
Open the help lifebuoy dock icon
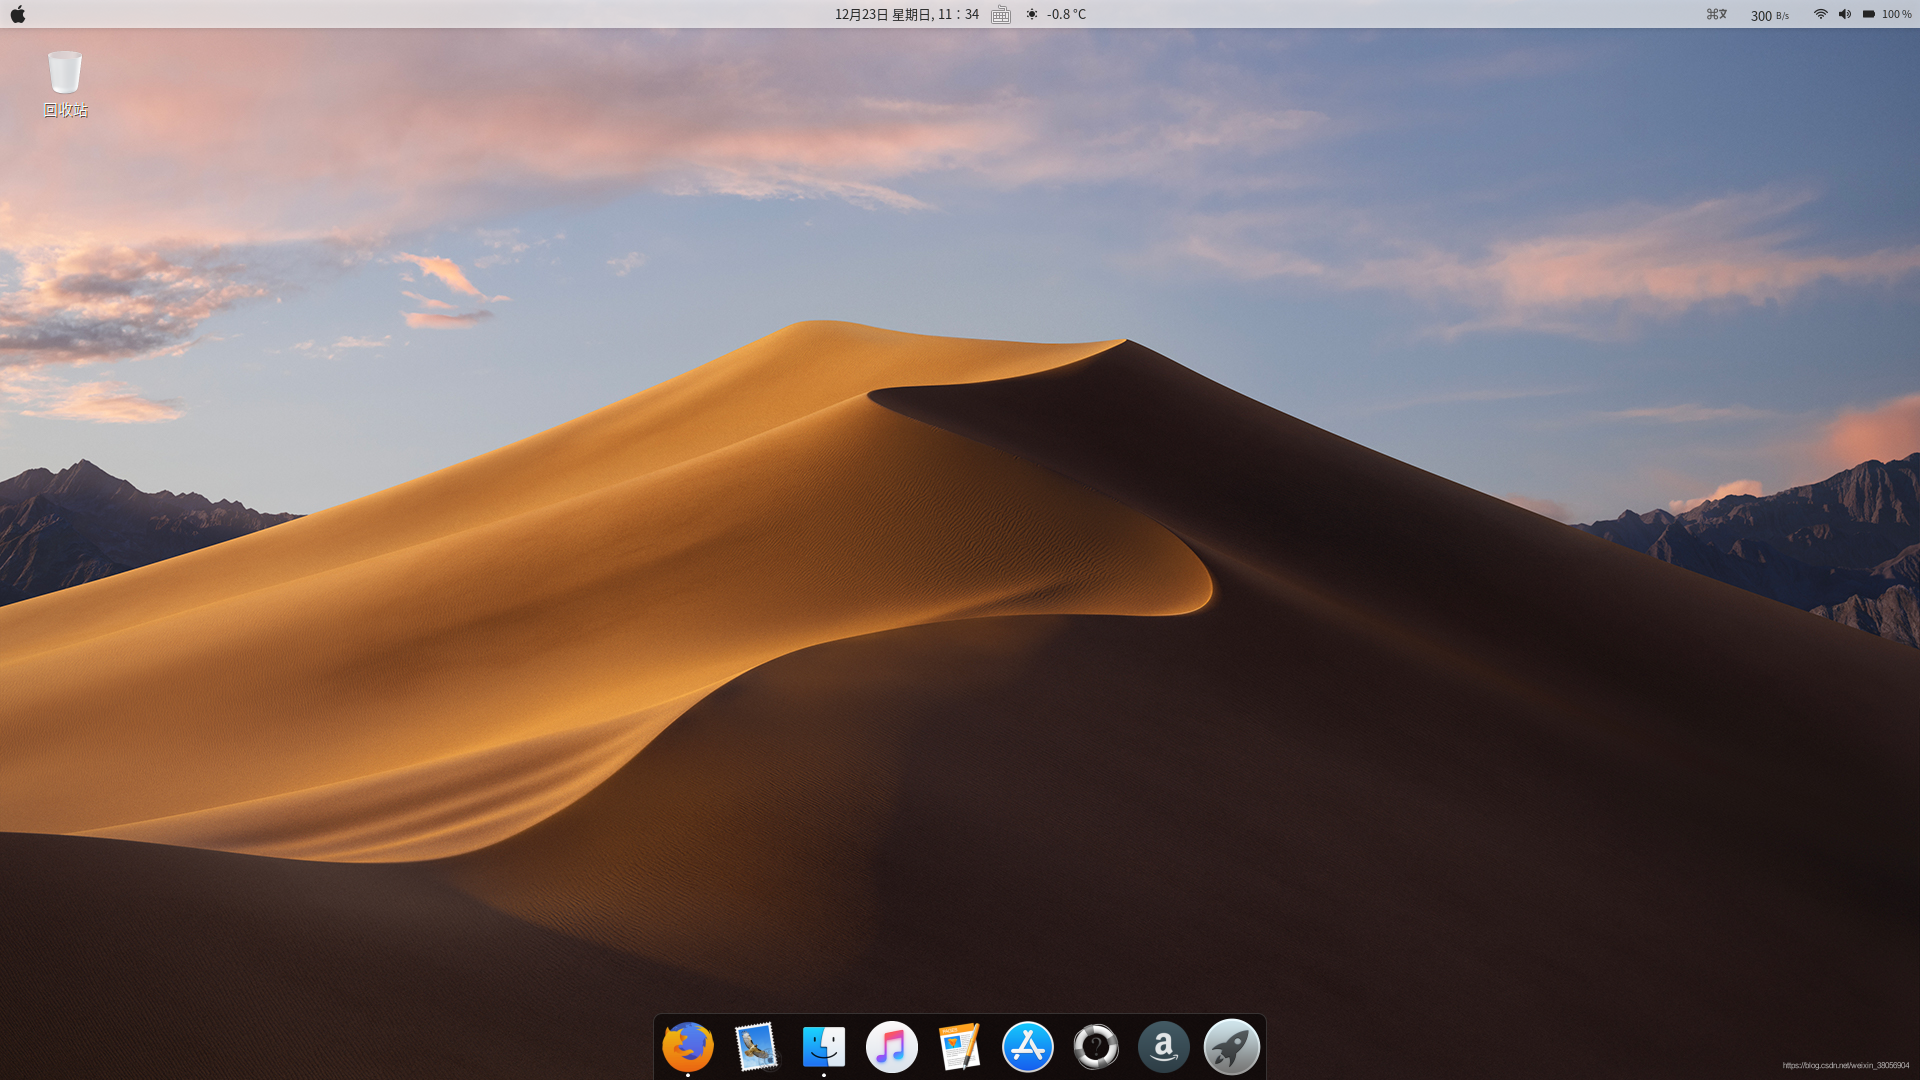(x=1096, y=1047)
